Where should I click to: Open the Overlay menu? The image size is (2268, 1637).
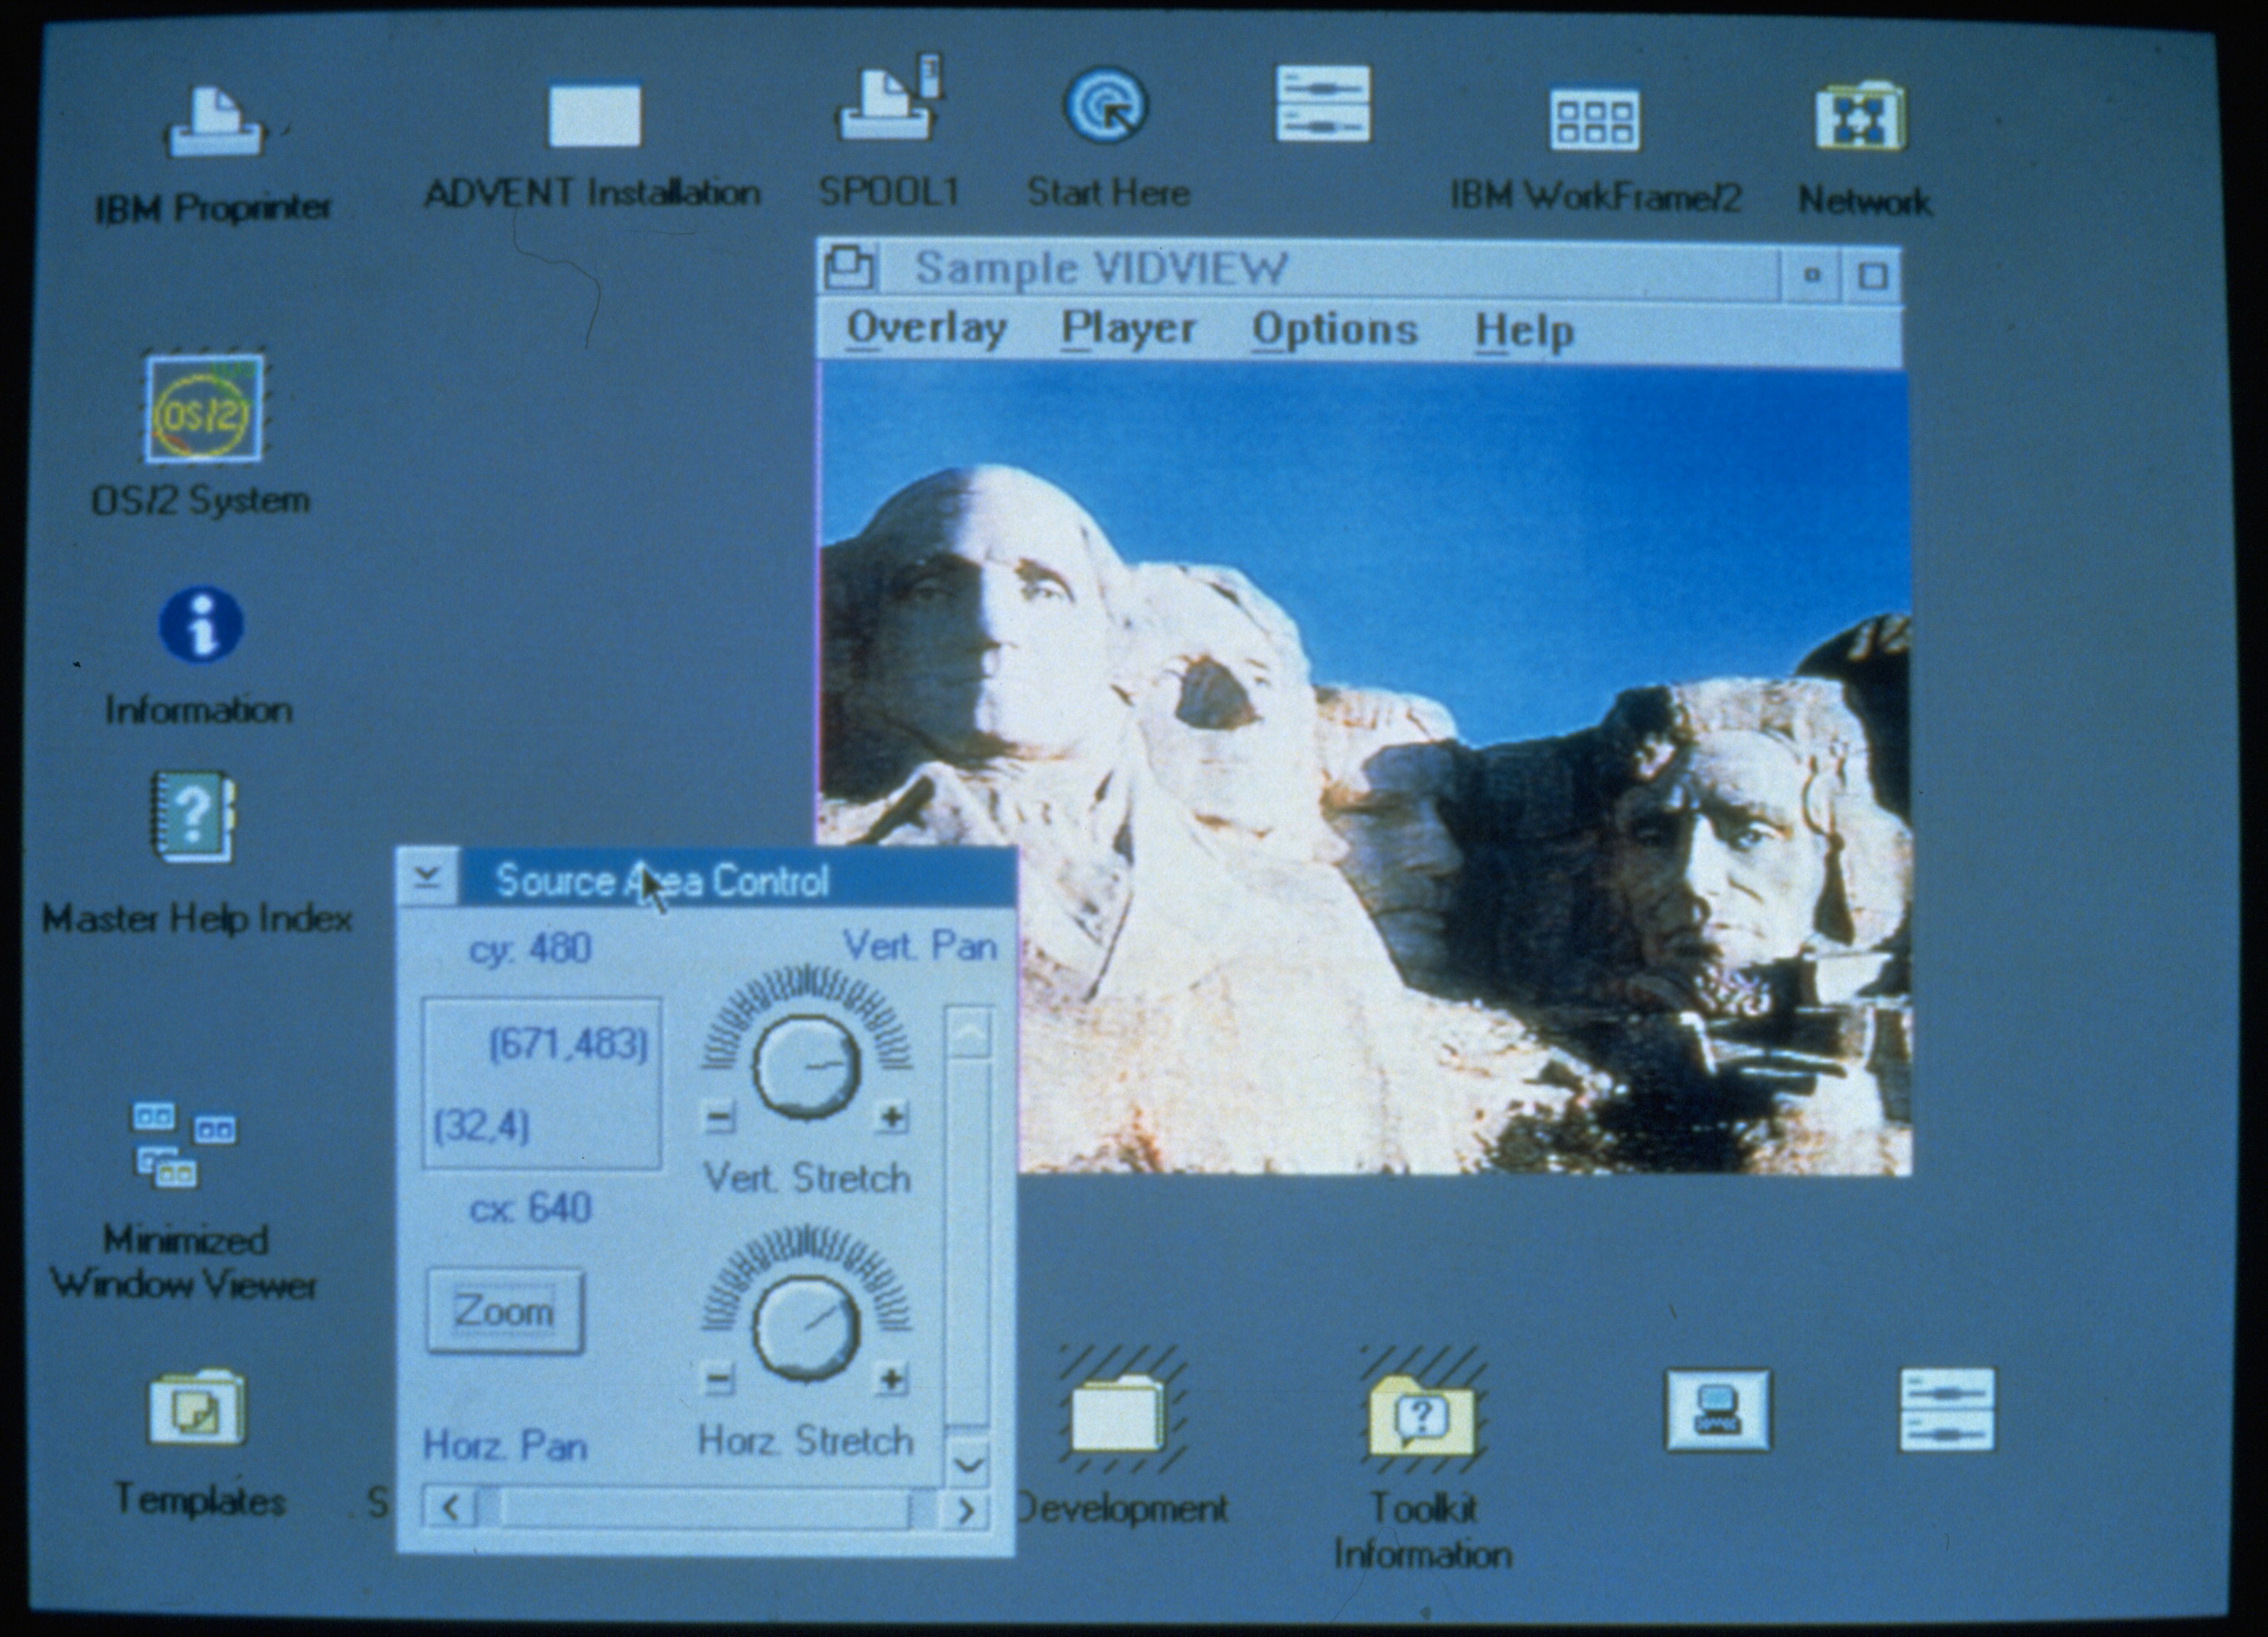(x=926, y=328)
